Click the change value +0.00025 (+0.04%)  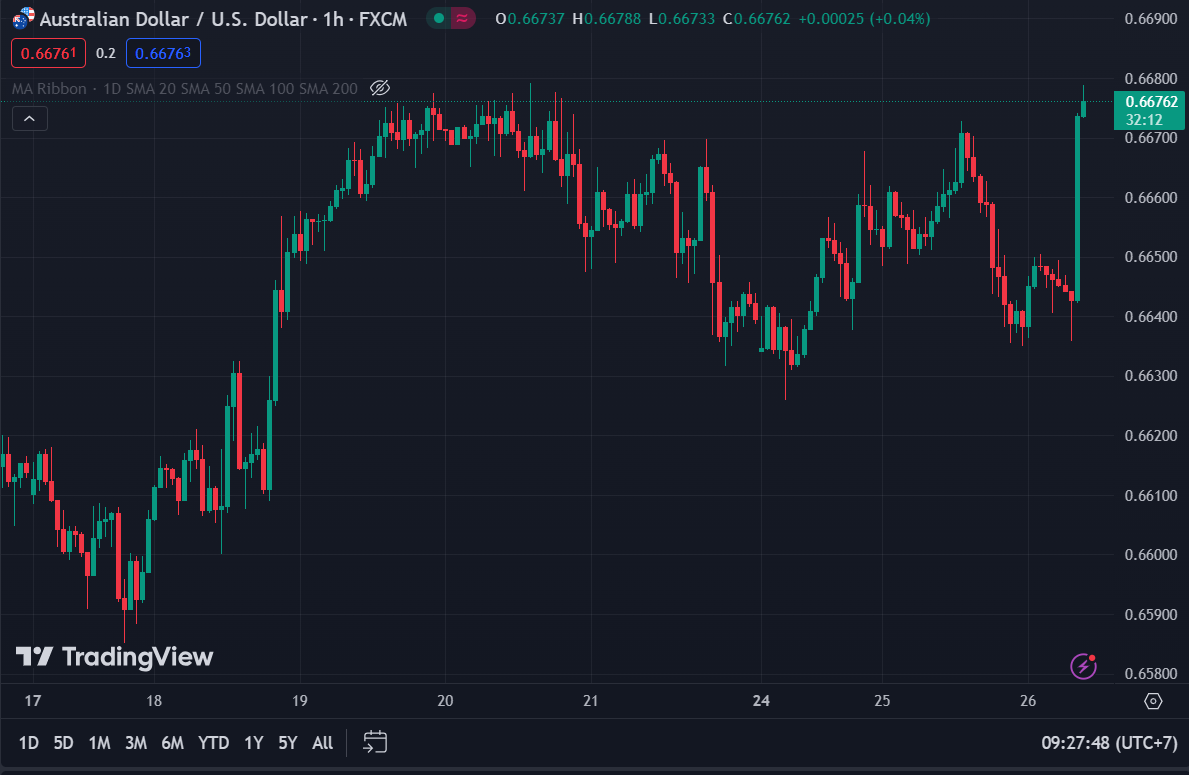[864, 18]
